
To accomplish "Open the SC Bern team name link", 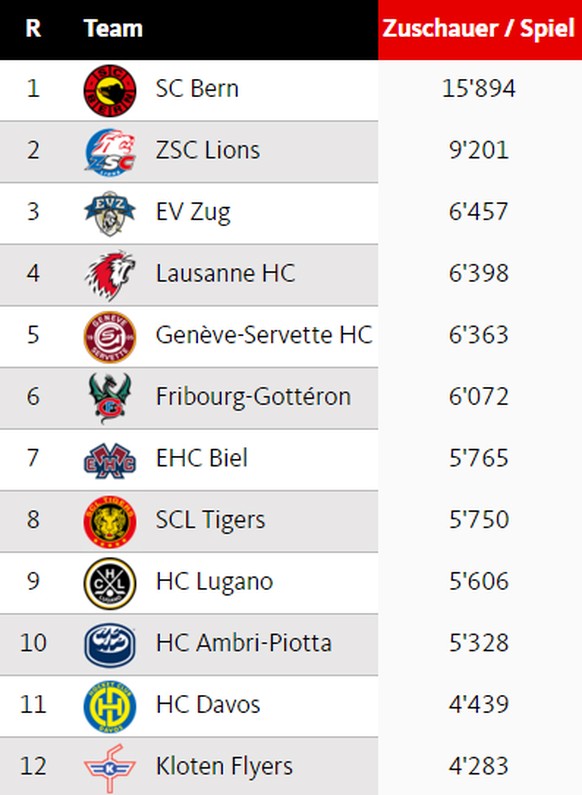I will point(197,89).
